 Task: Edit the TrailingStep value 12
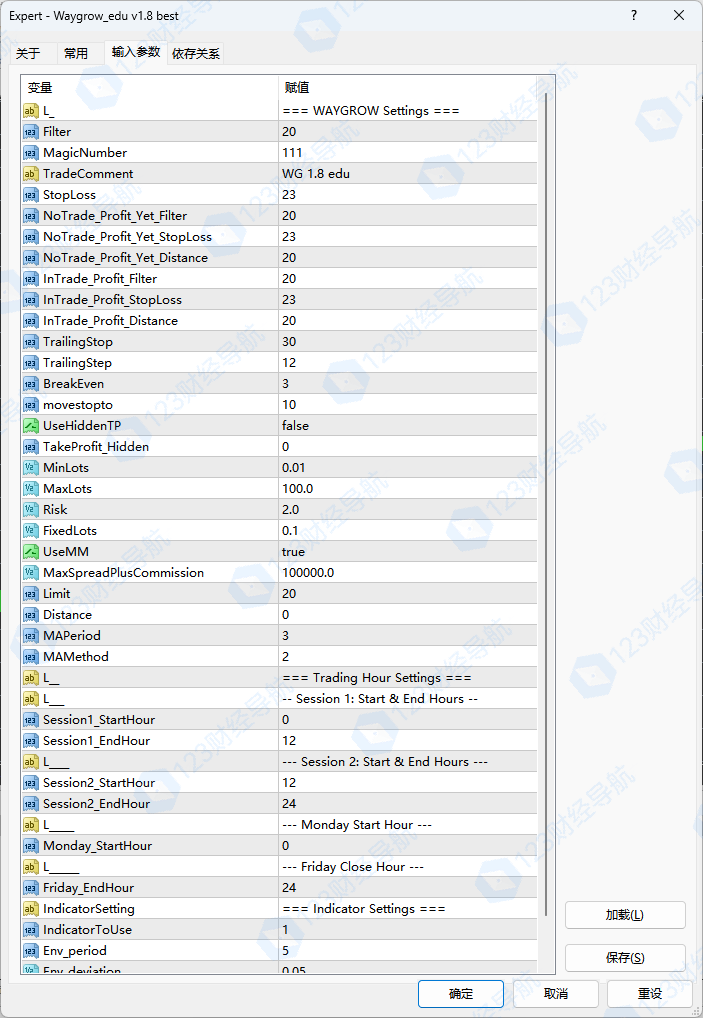pos(408,363)
